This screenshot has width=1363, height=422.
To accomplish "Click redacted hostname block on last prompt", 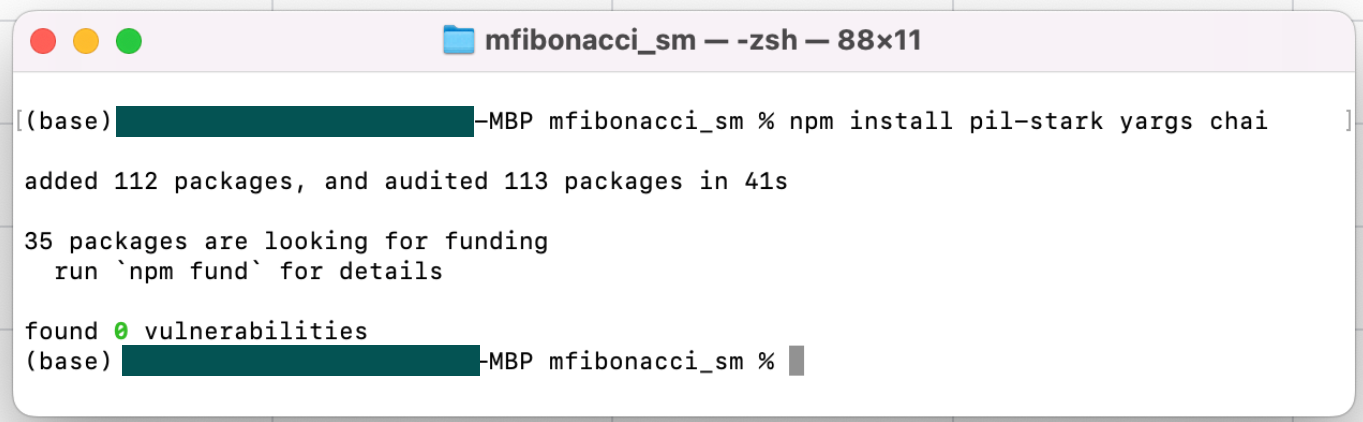I will click(x=300, y=360).
